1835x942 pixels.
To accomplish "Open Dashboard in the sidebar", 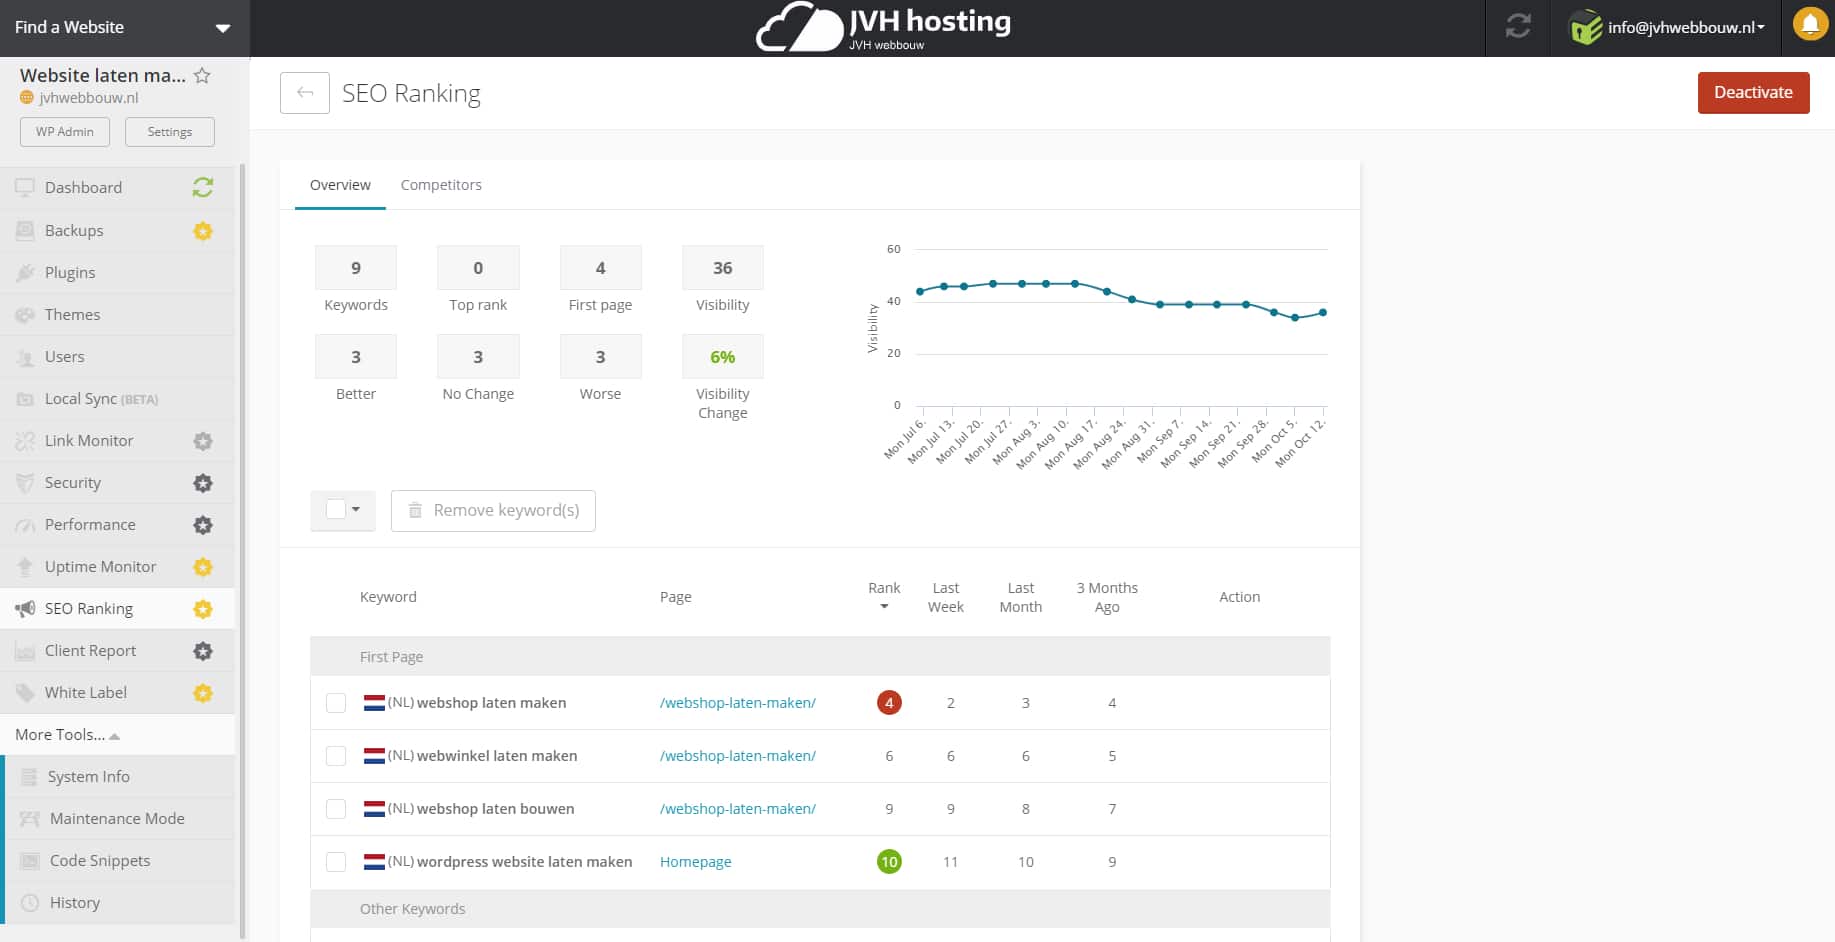I will pos(83,187).
